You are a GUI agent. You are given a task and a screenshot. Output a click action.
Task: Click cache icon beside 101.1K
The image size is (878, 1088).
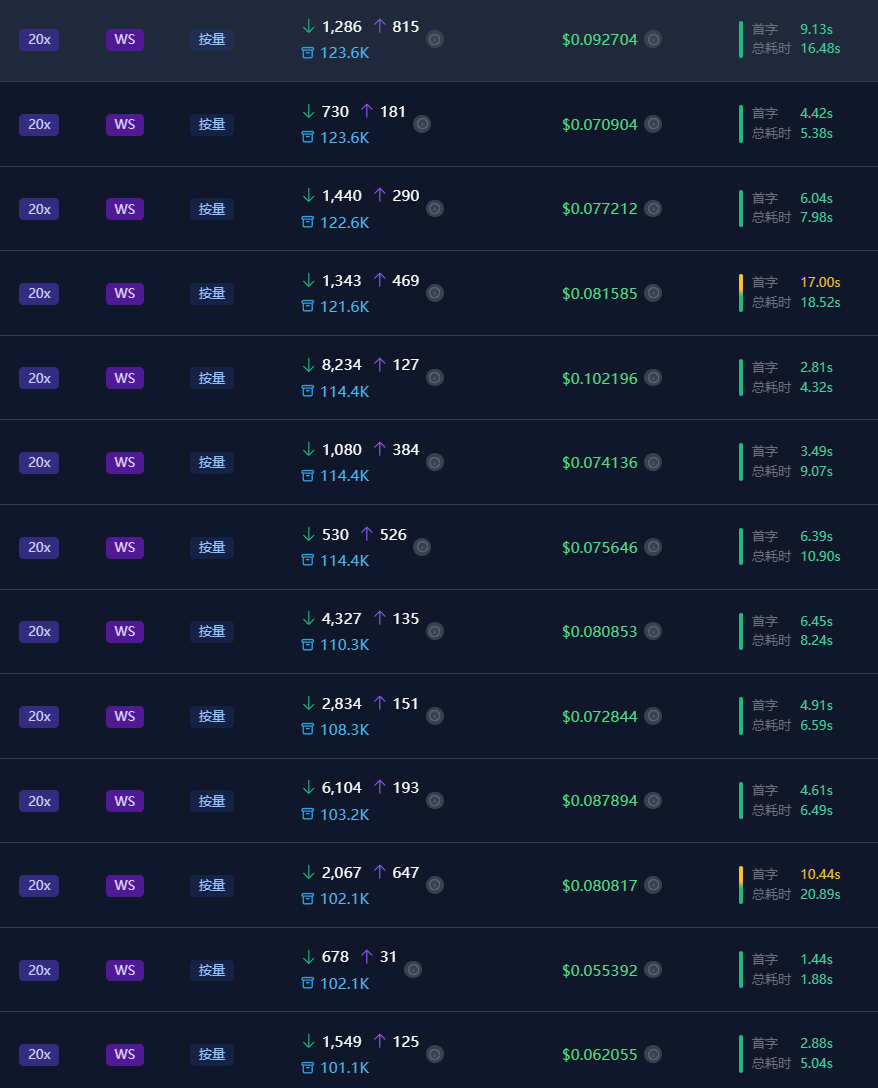point(307,1067)
